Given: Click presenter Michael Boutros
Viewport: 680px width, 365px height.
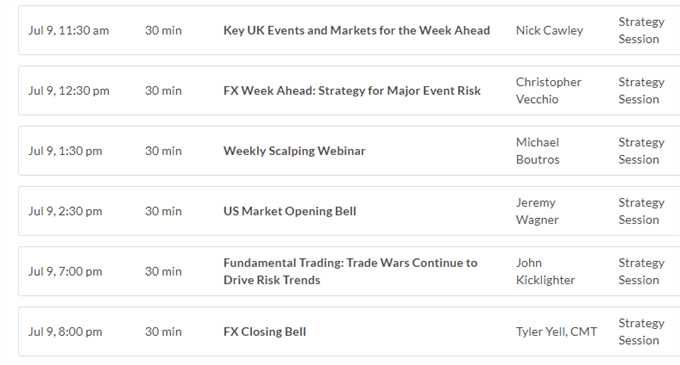Looking at the screenshot, I should 538,151.
